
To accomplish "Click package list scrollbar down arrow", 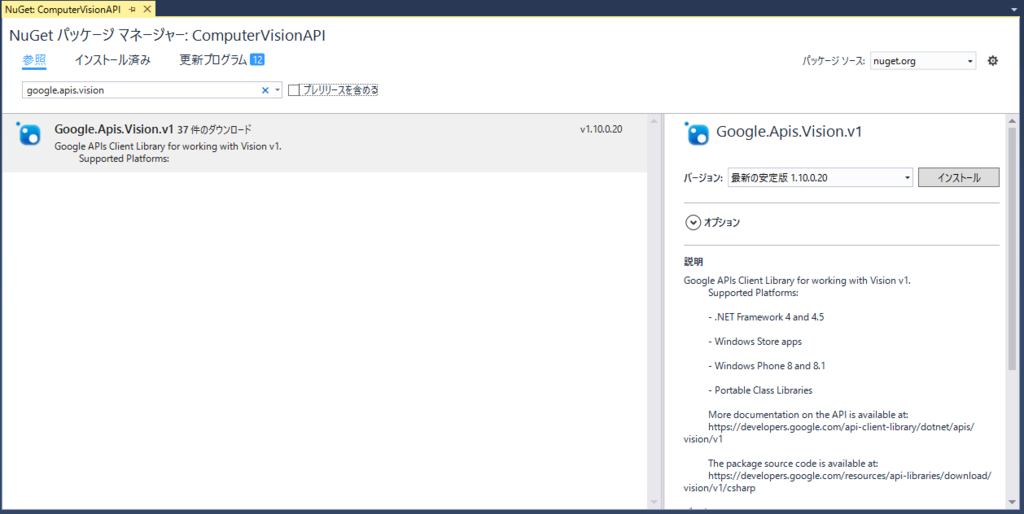I will [x=654, y=502].
